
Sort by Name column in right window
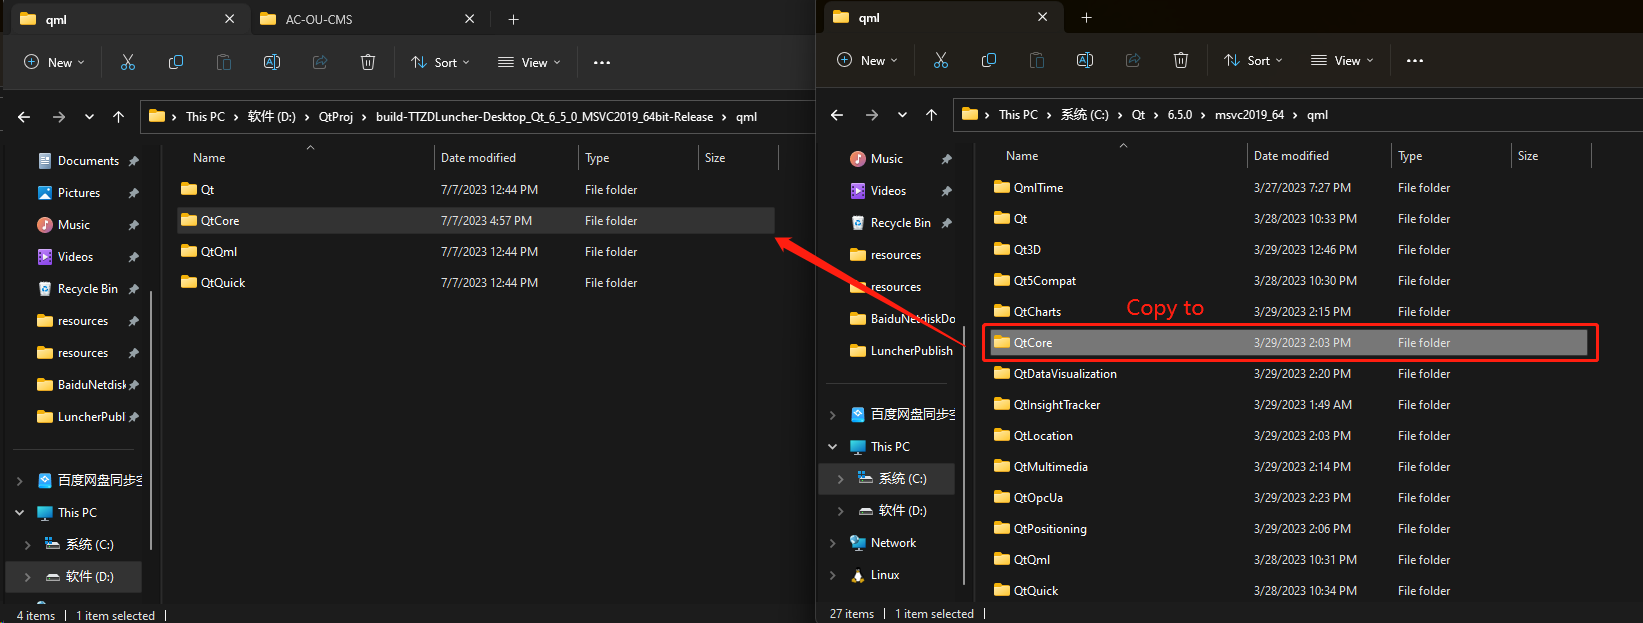click(x=1022, y=156)
